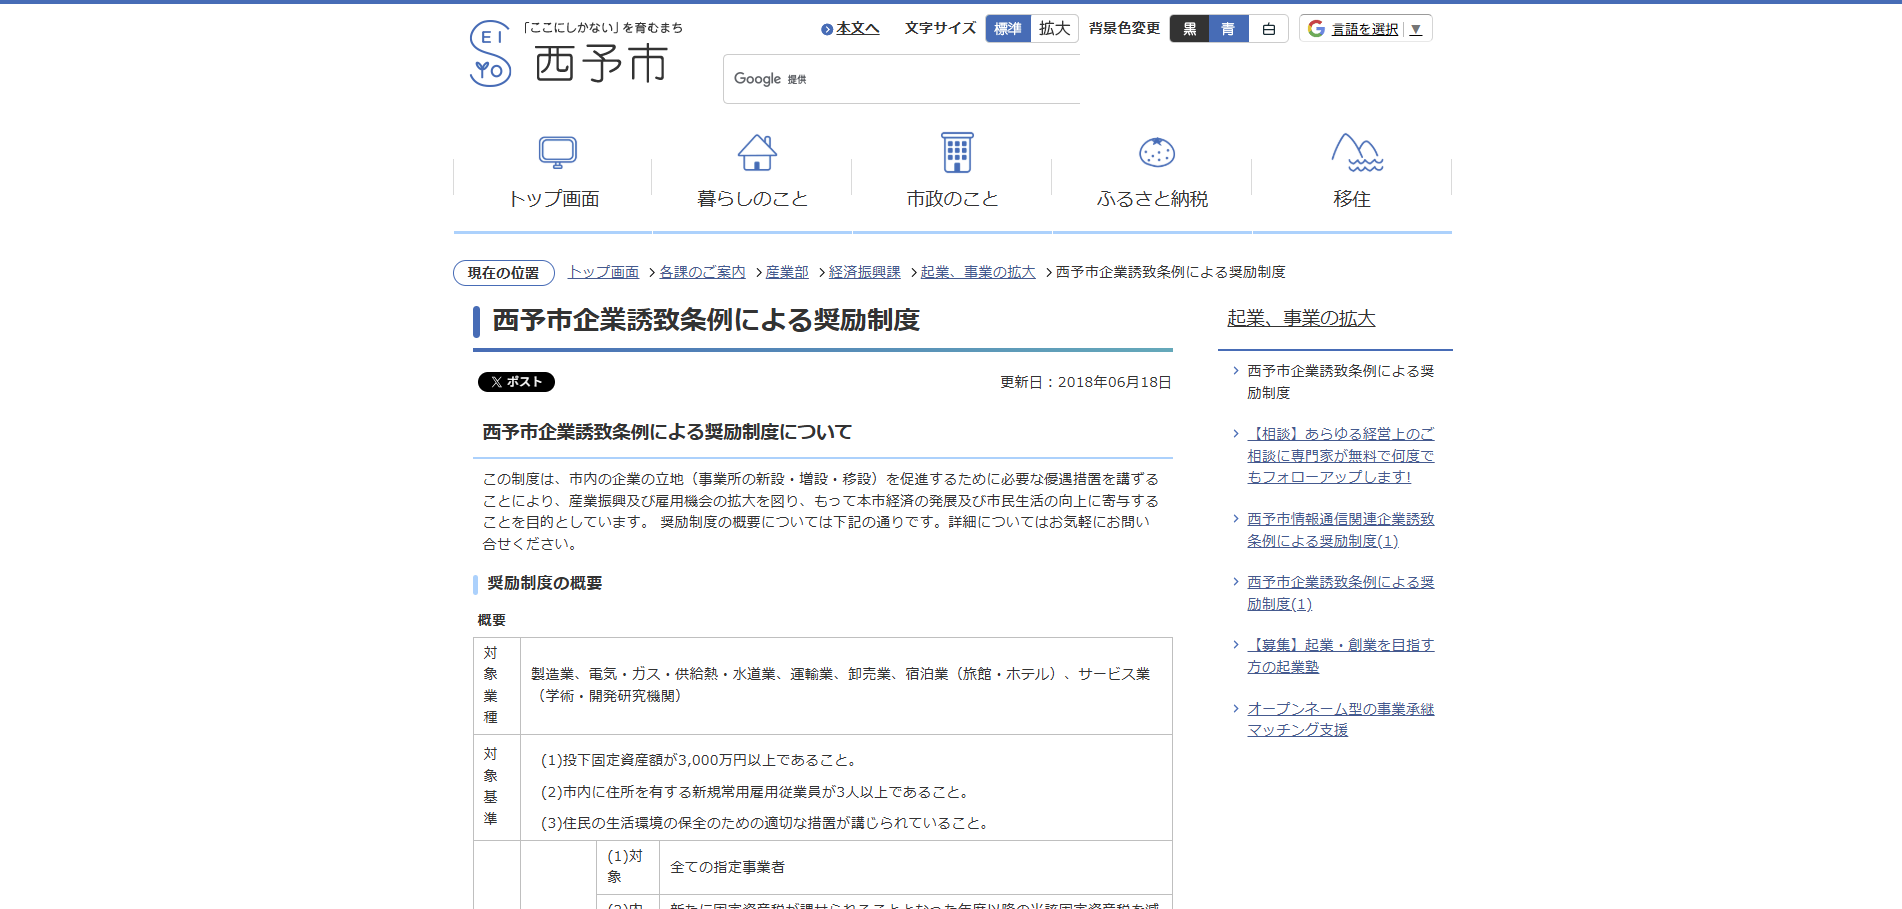1902x909 pixels.
Task: Click the page title 西予市企業誘致条例による奨励制度
Action: click(x=706, y=320)
